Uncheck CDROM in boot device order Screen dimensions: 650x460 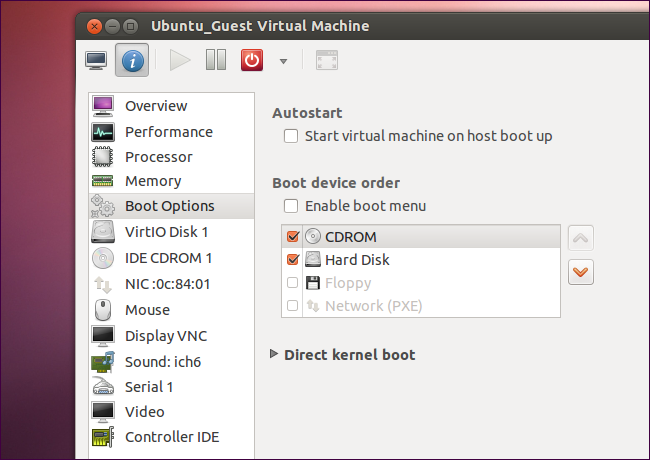(293, 237)
